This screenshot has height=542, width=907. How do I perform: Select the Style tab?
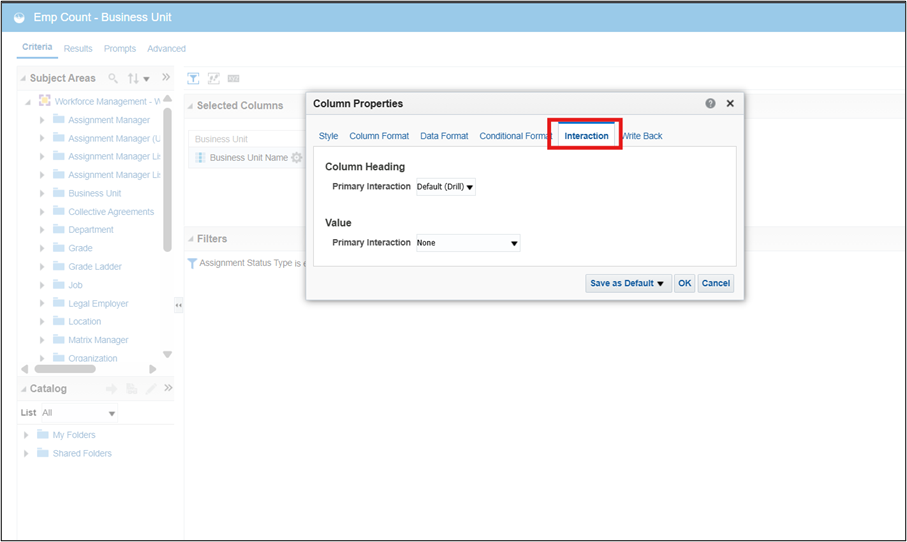click(328, 136)
